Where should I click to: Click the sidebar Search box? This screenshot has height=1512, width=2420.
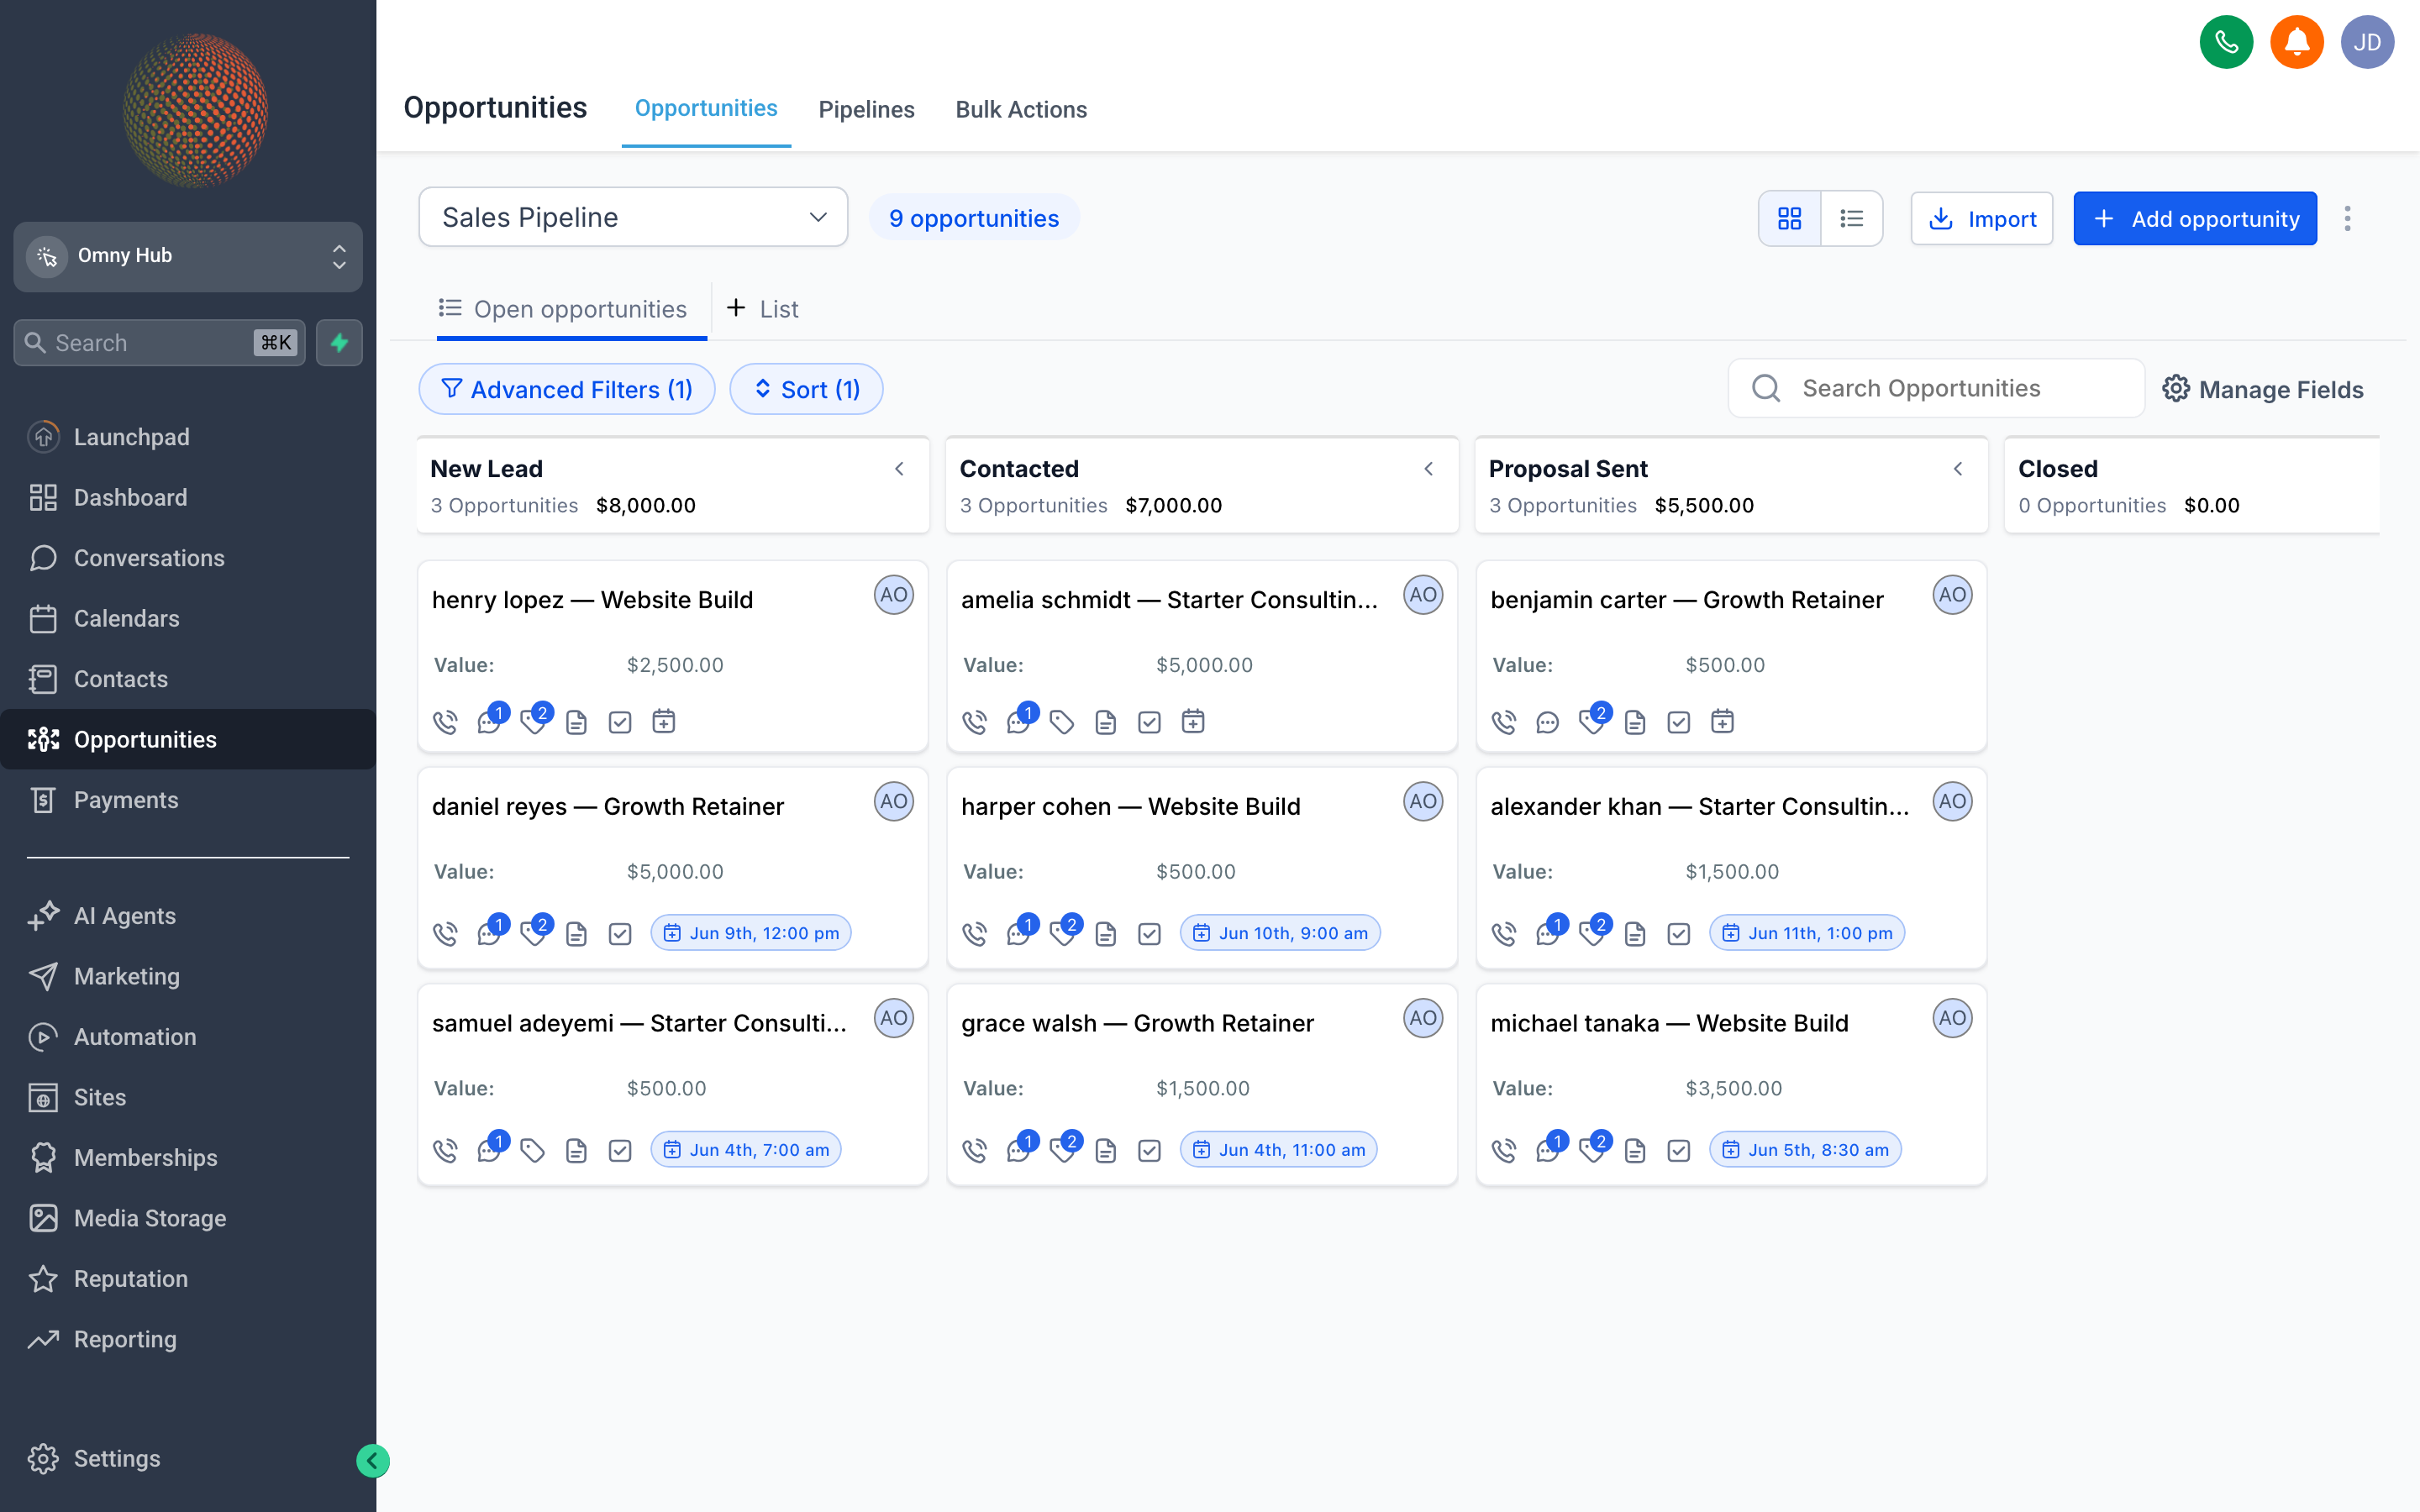[160, 343]
